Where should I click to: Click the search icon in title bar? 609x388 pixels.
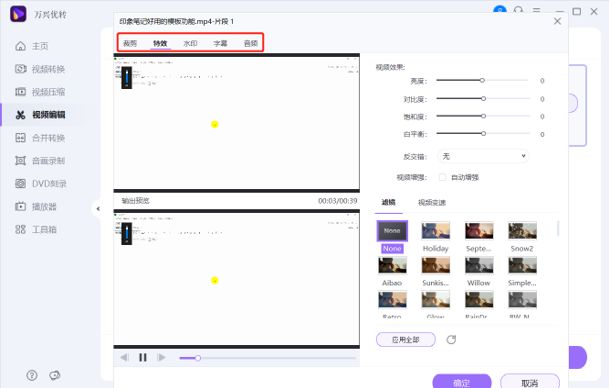(519, 10)
